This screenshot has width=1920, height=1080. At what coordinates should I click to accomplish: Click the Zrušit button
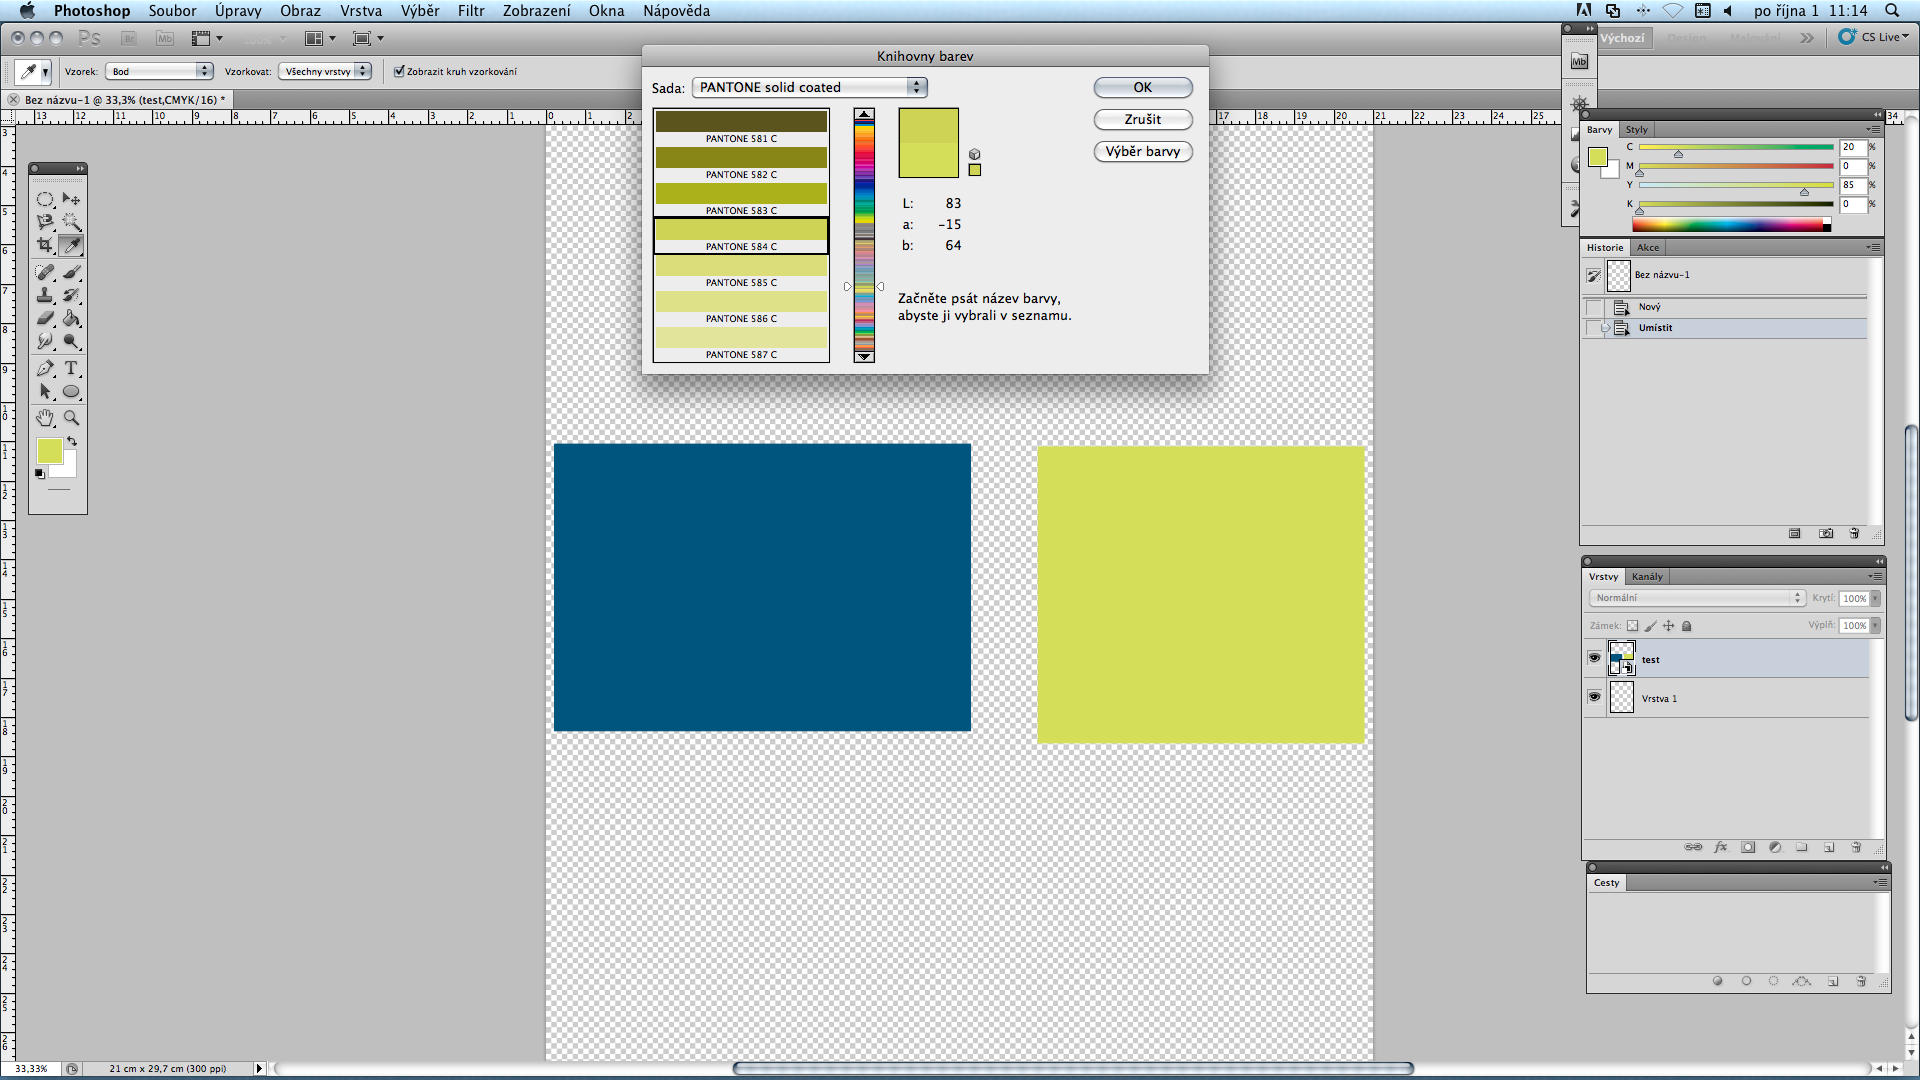1142,119
